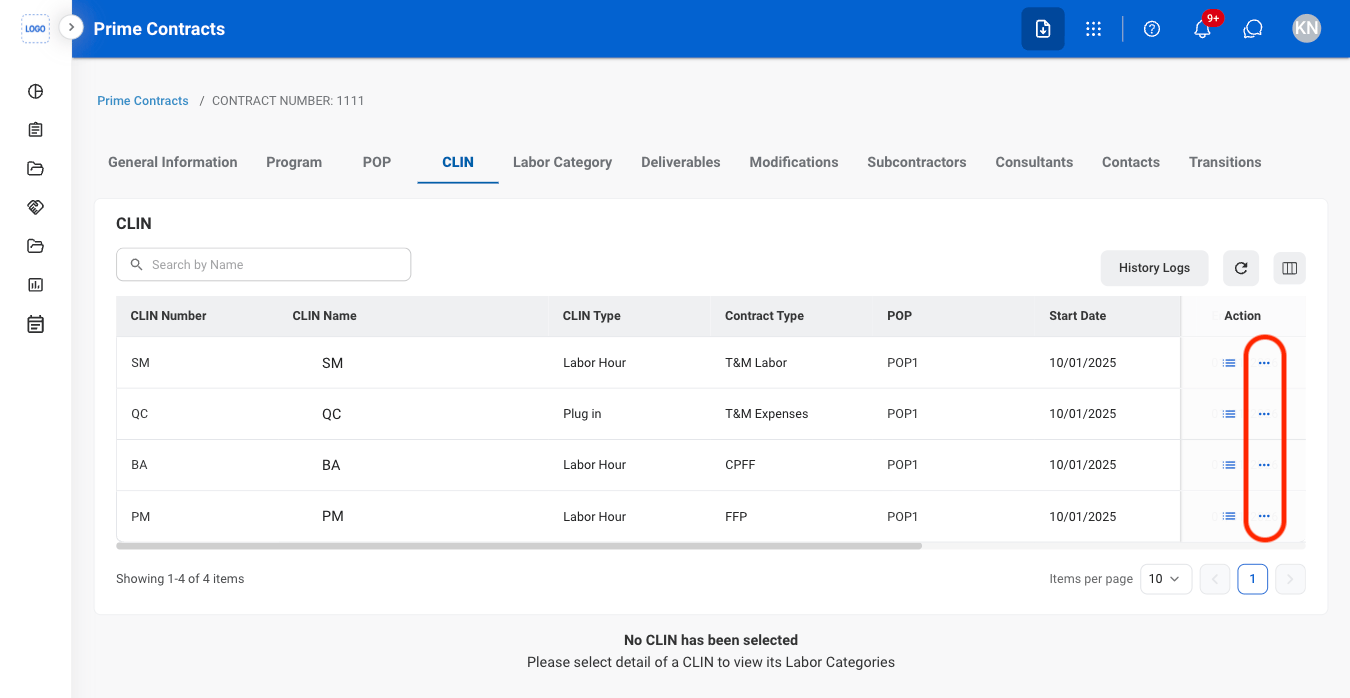This screenshot has height=698, width=1350.
Task: Click the pie chart dashboard icon in sidebar
Action: [x=35, y=91]
